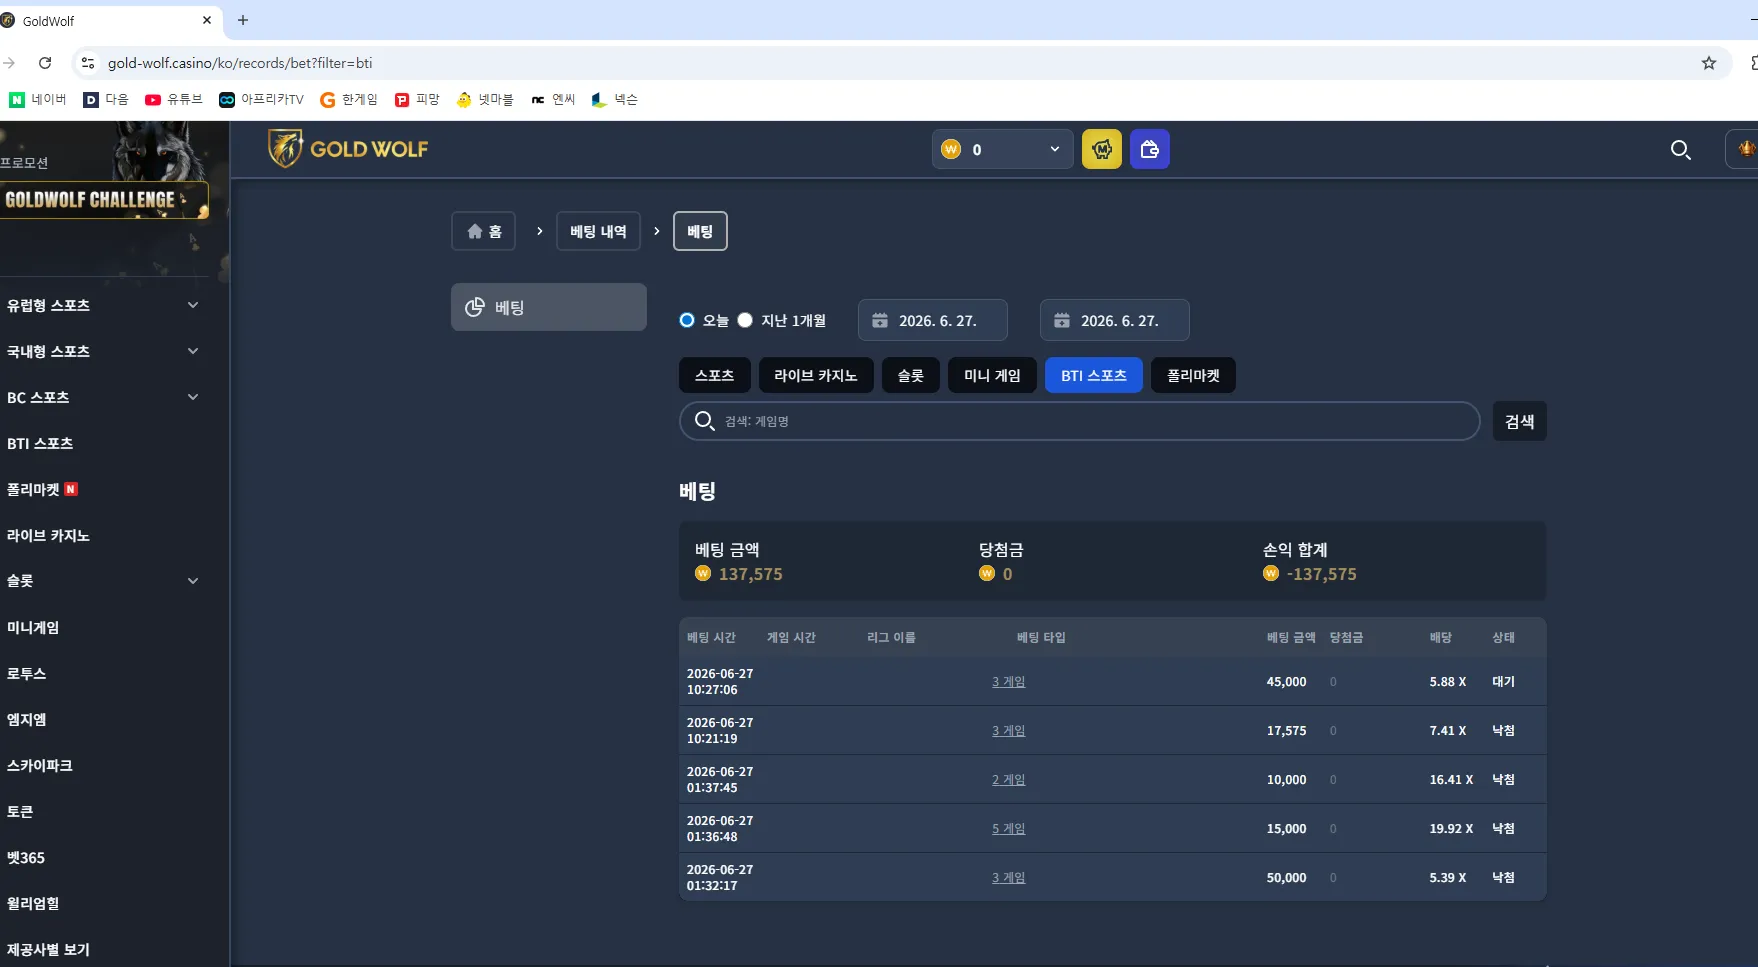The height and width of the screenshot is (967, 1758).
Task: Click the Gold Wolf logo
Action: click(348, 149)
